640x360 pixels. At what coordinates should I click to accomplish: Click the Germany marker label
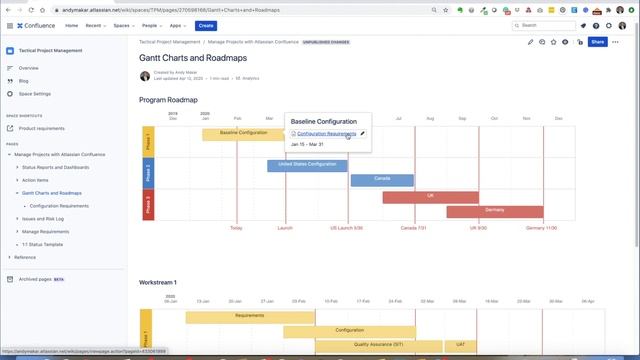pyautogui.click(x=541, y=228)
